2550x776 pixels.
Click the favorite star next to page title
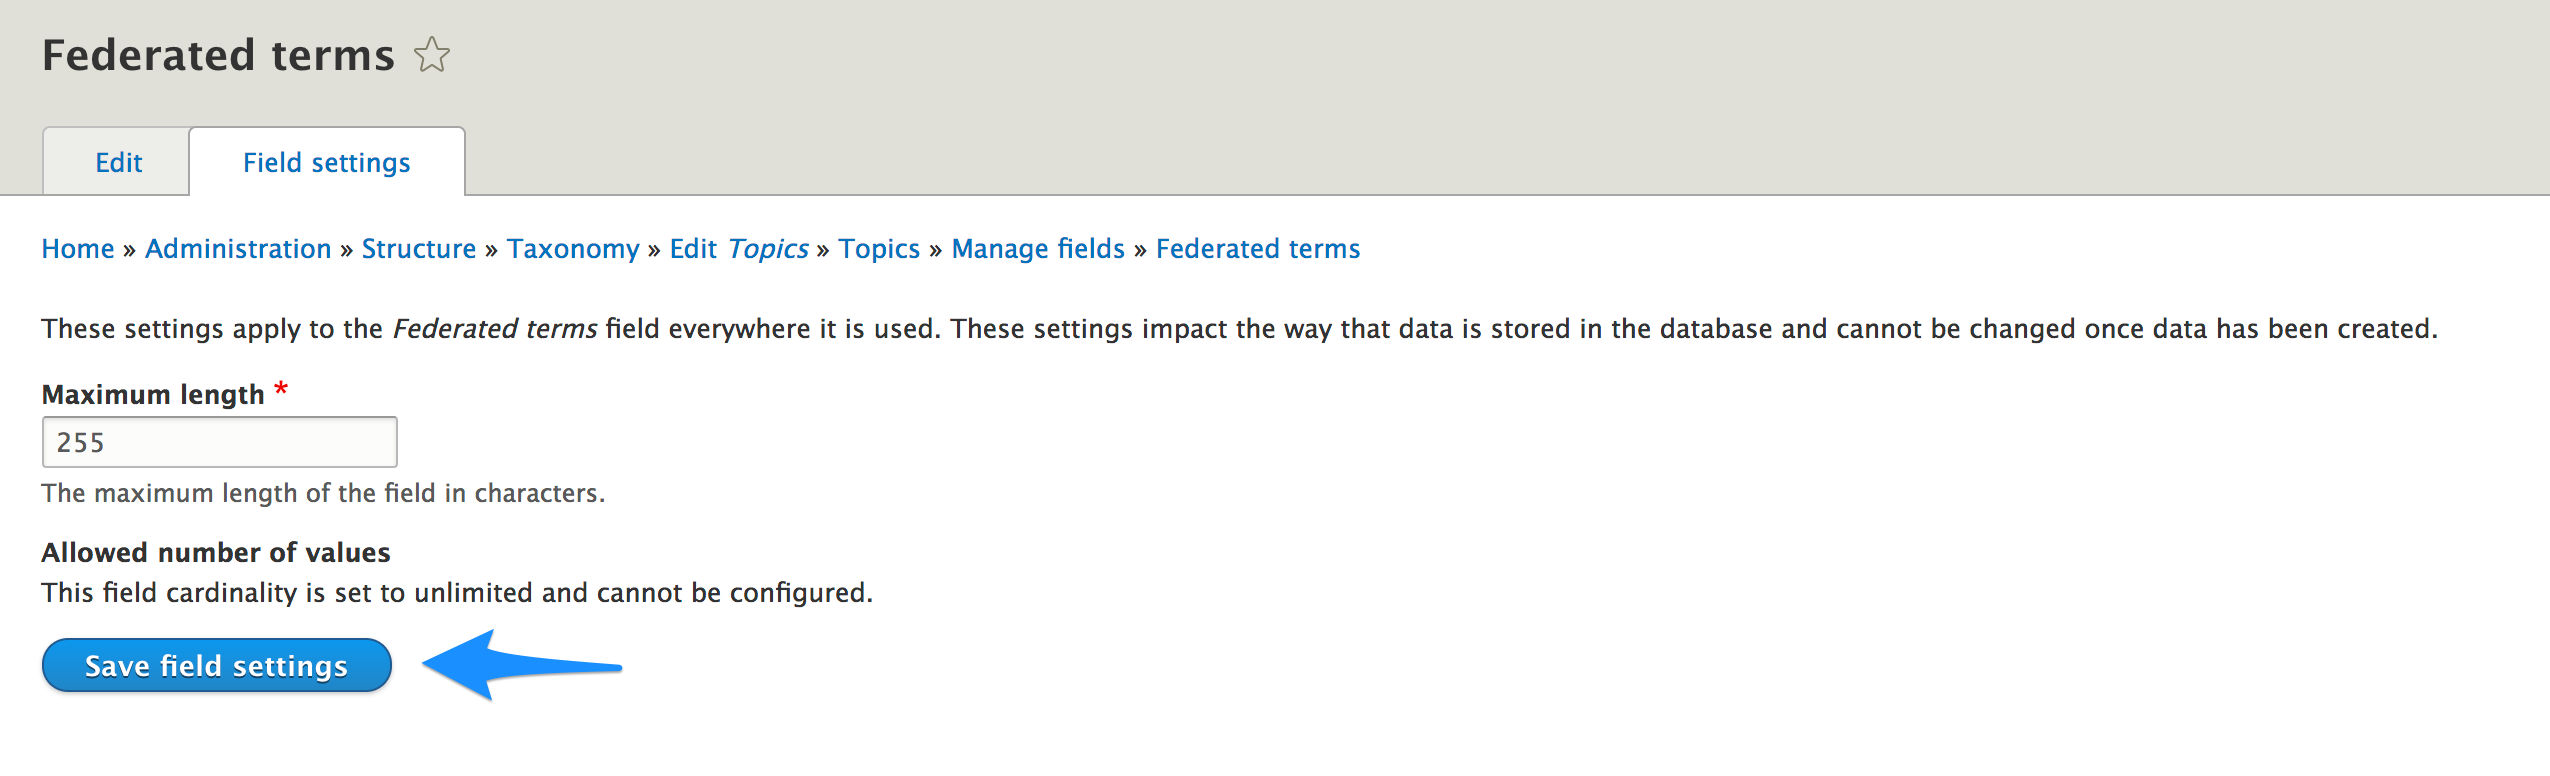pos(432,55)
